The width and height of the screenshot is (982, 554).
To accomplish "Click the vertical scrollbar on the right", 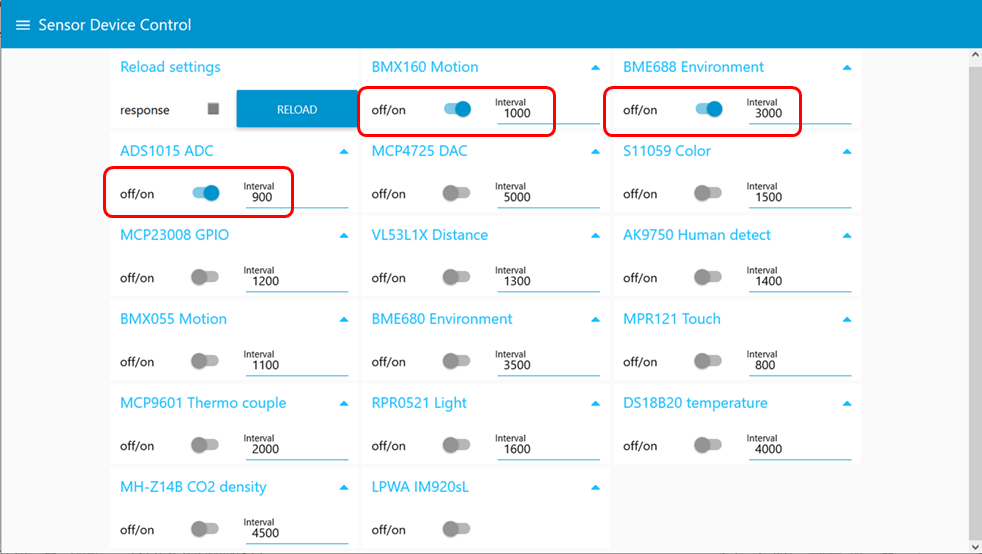I will tap(975, 300).
